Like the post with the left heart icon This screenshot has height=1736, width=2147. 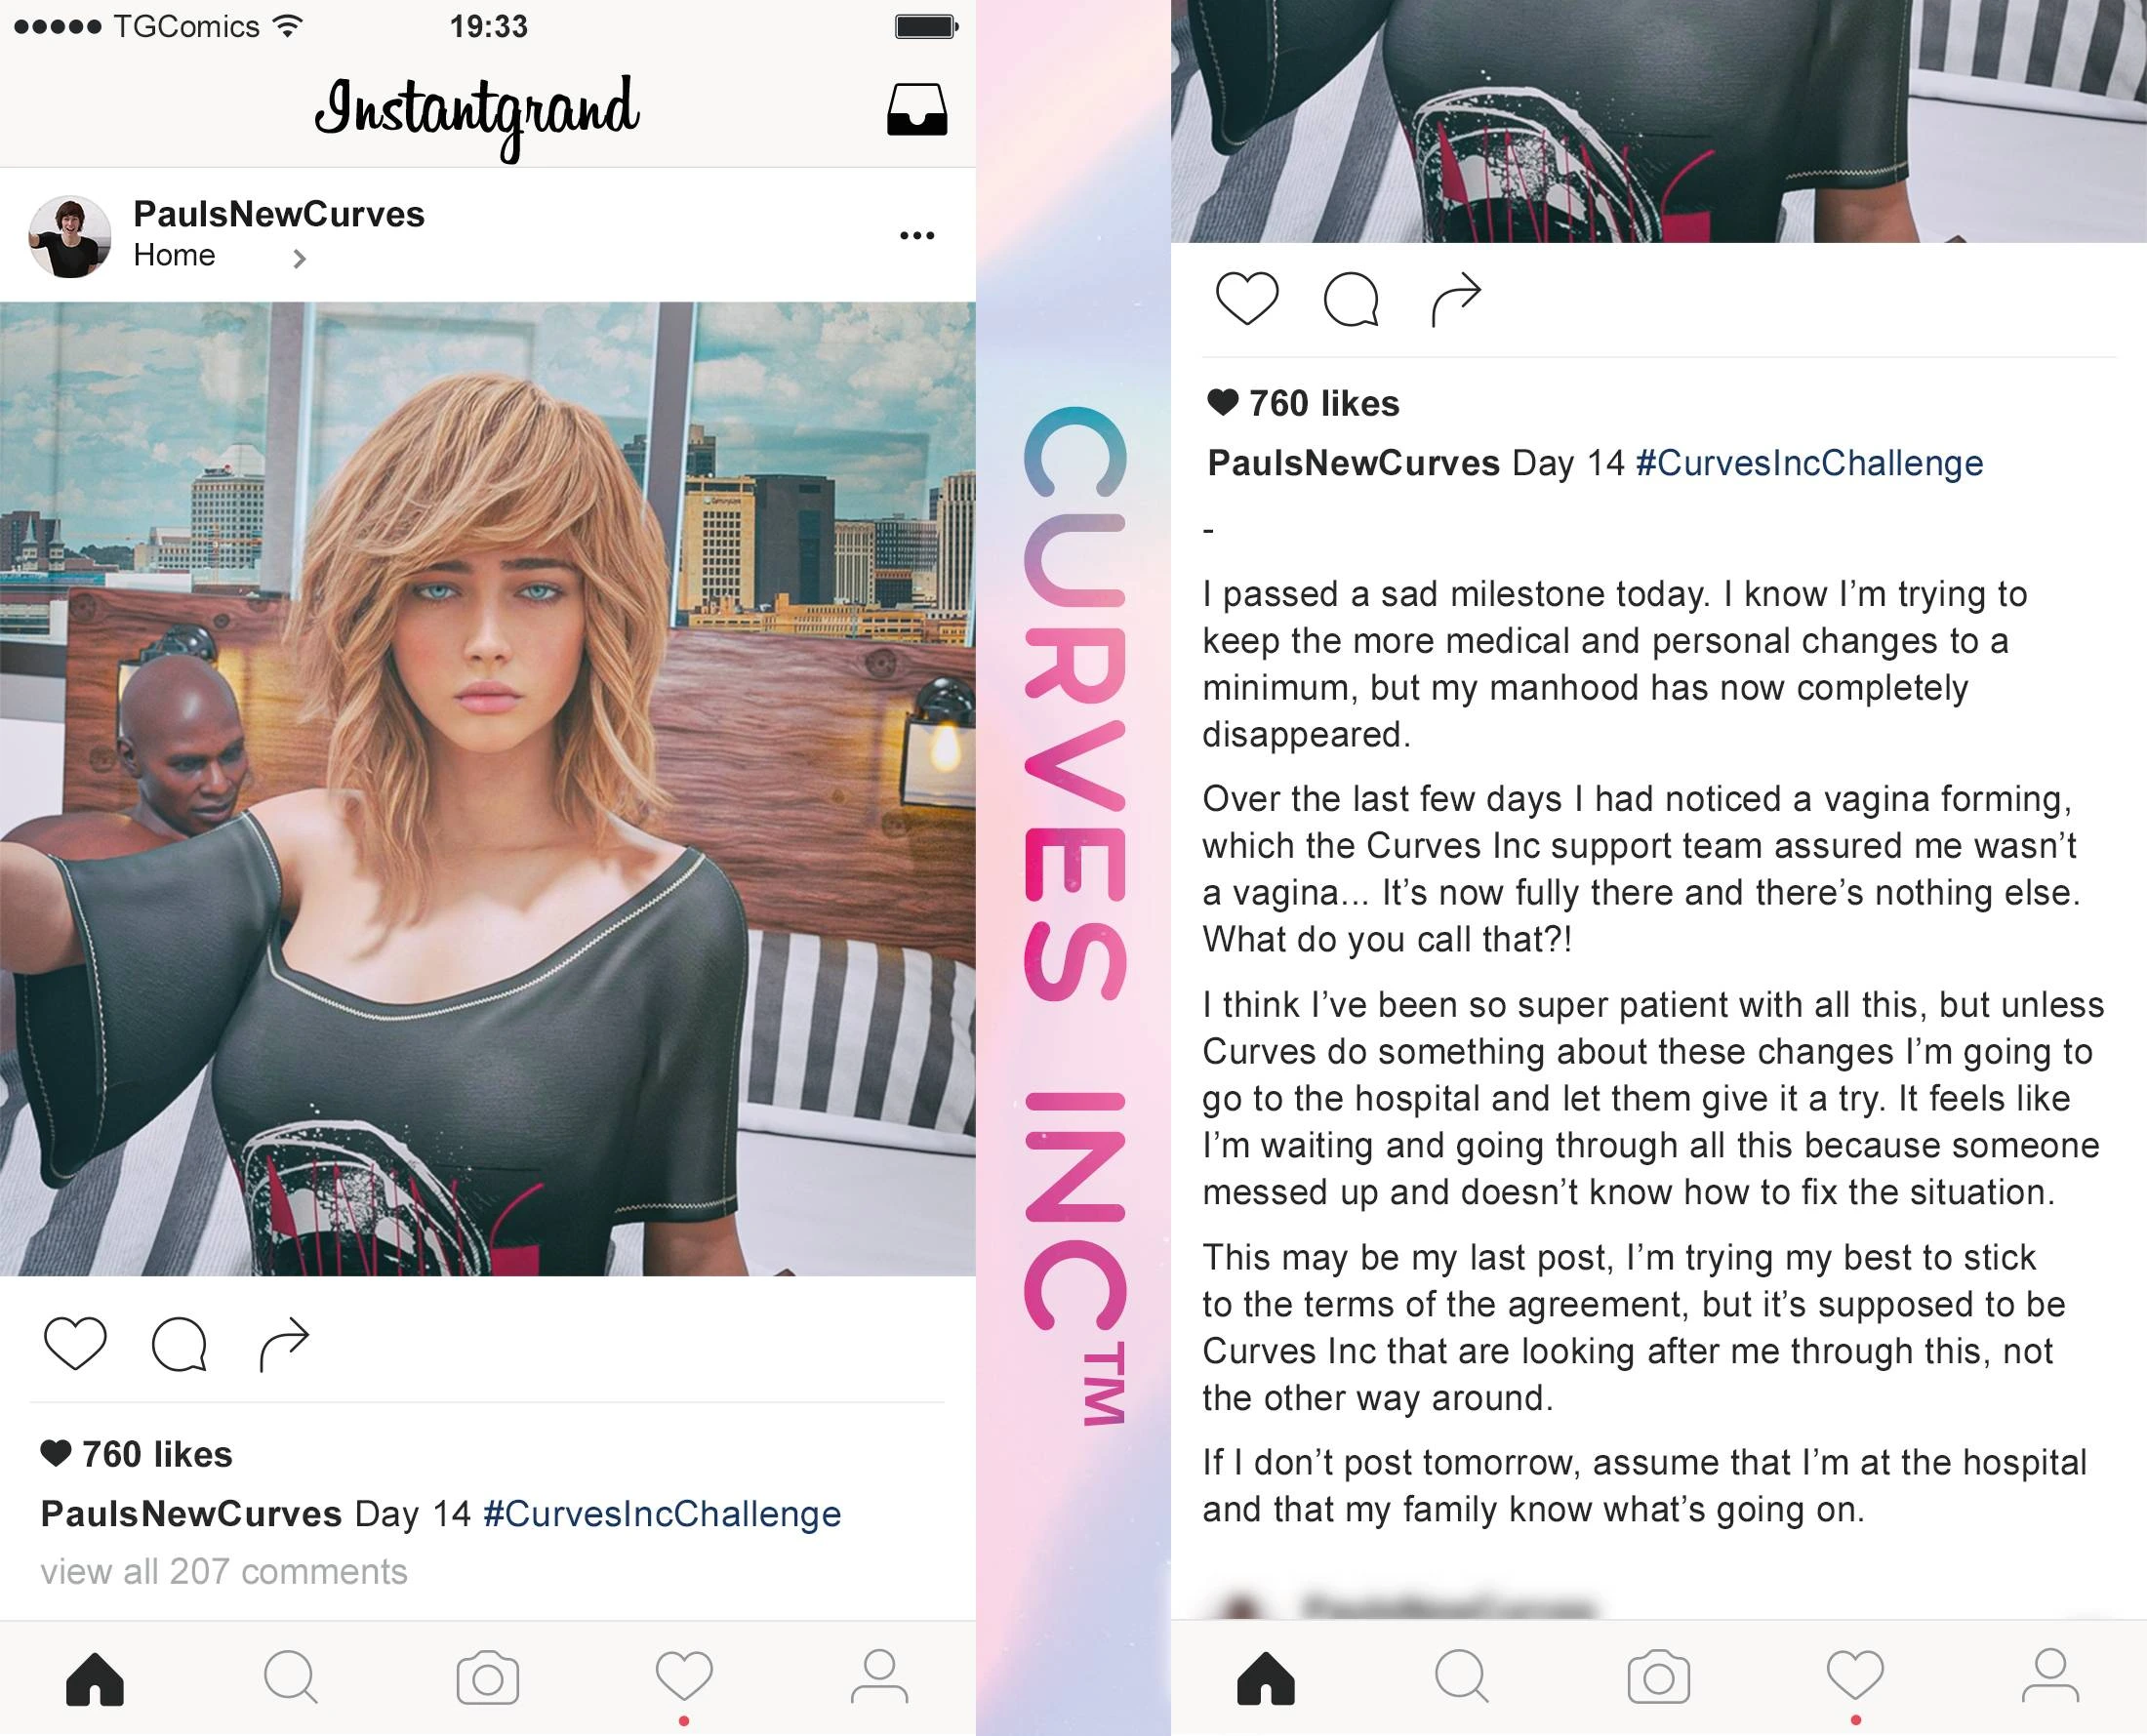(x=75, y=1343)
